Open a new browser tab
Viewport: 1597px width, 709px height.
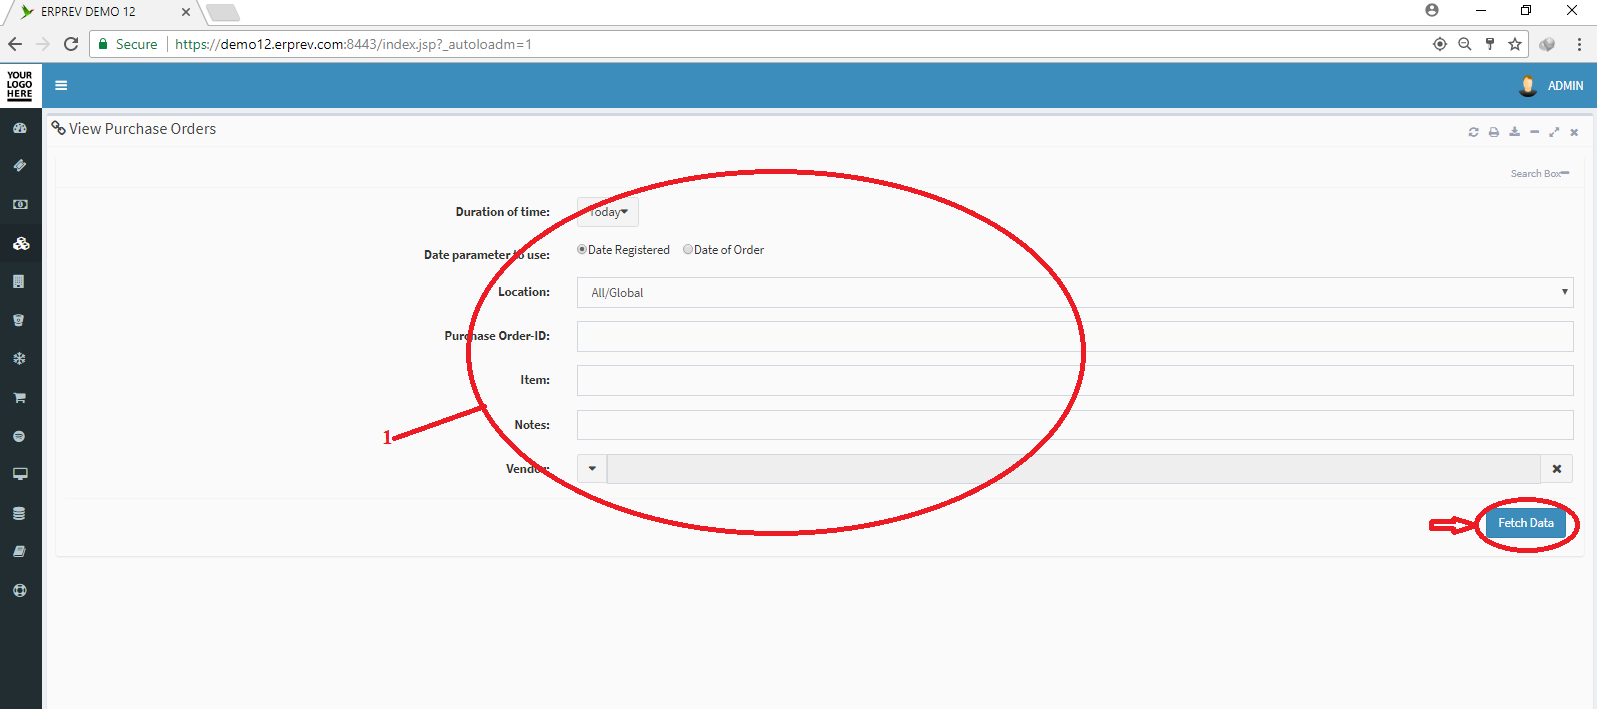pos(222,13)
